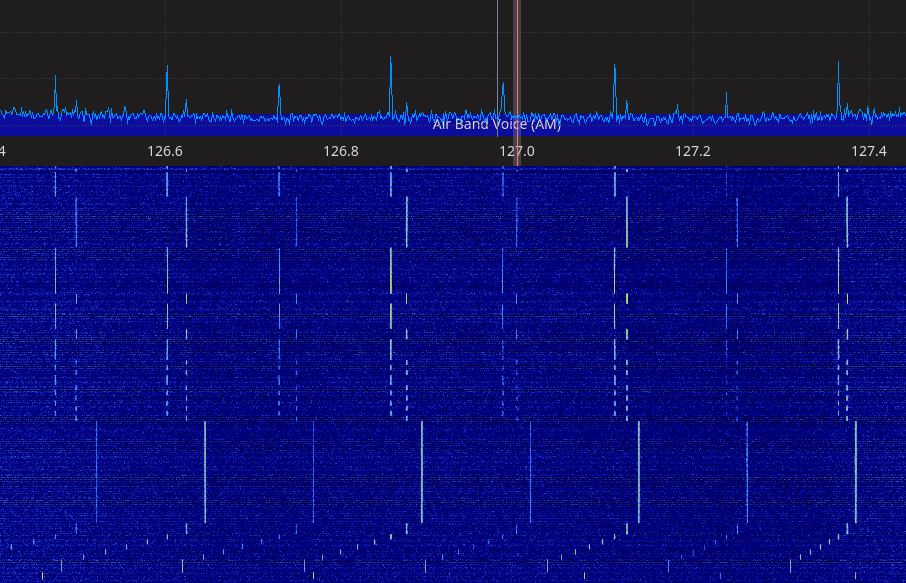The width and height of the screenshot is (906, 583).
Task: Tune to the spectrum peak near 127.24
Action: click(726, 100)
